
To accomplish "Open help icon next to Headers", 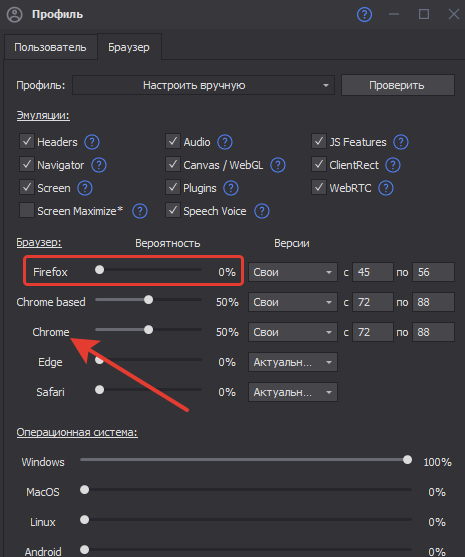I will (92, 142).
